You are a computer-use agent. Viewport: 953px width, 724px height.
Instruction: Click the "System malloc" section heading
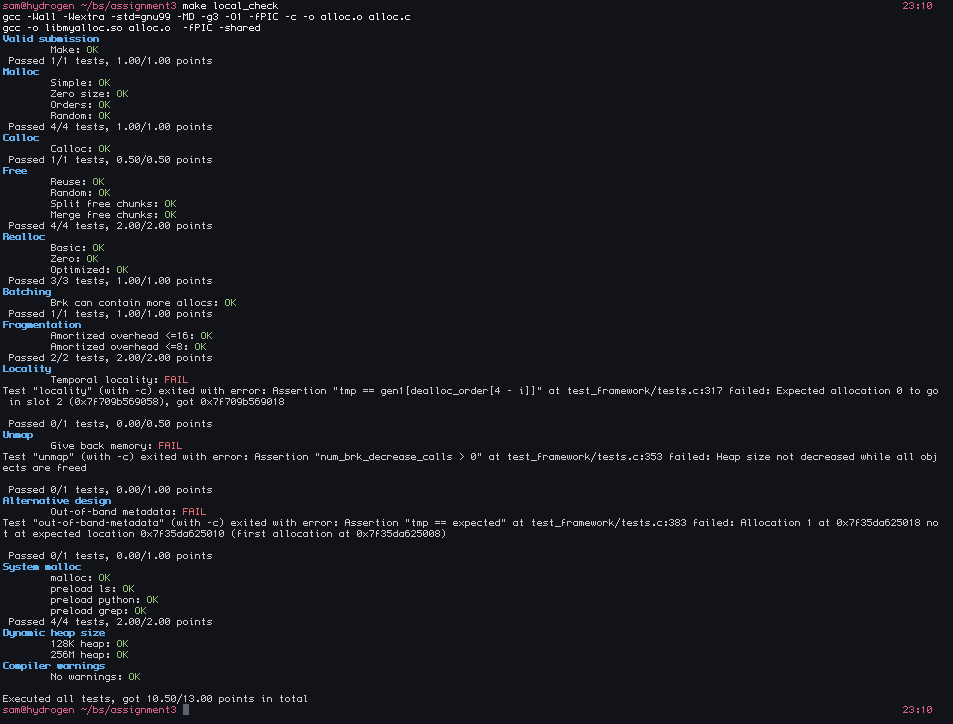pos(42,567)
